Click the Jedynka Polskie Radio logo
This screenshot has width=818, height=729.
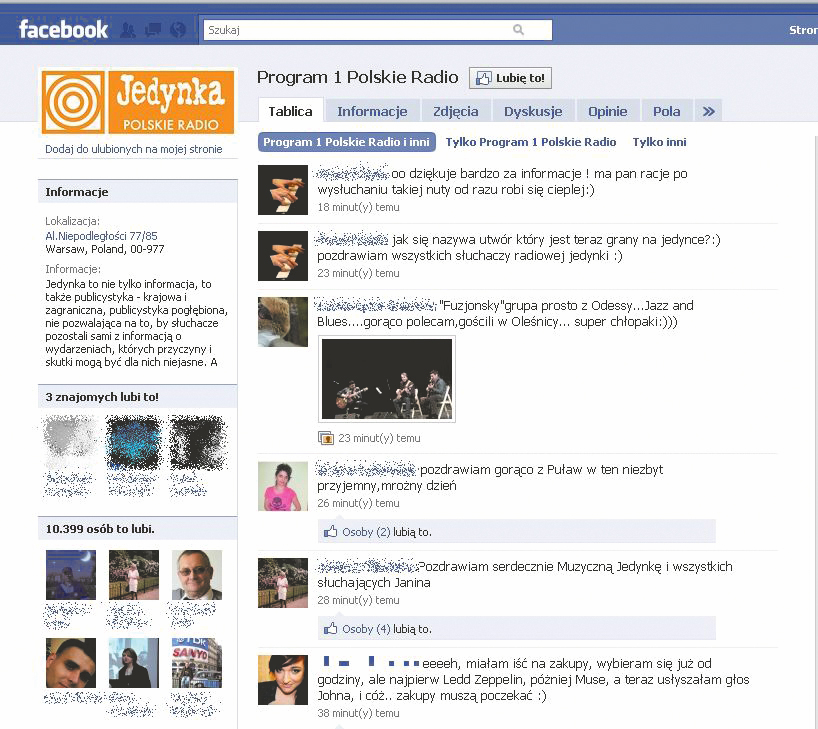point(136,100)
